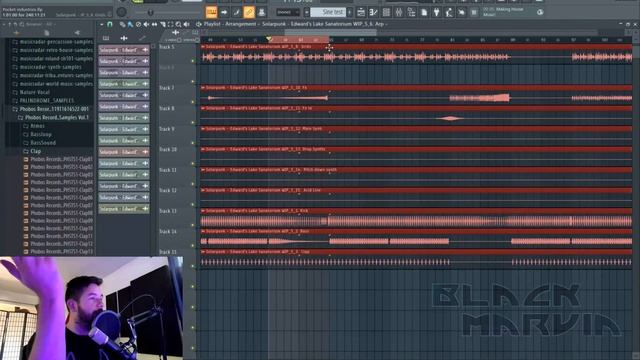Select the playlist Slip tool
The image size is (640, 360).
tap(154, 24)
